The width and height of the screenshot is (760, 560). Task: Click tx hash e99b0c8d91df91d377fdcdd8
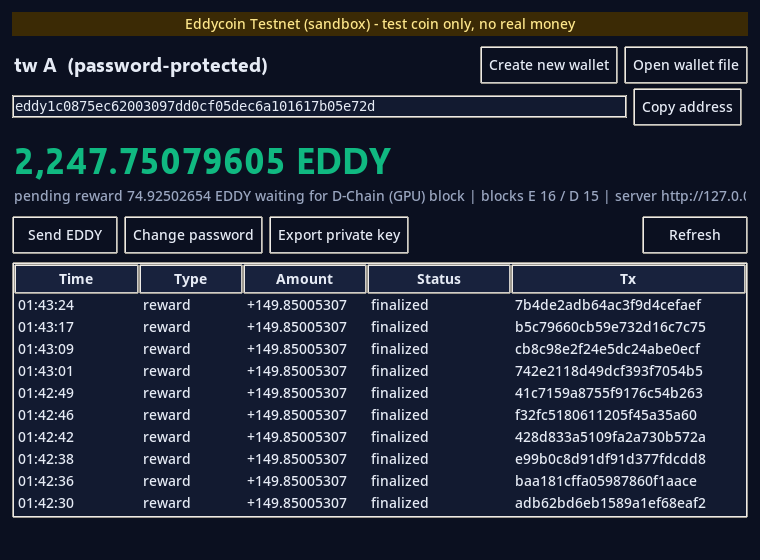click(610, 459)
